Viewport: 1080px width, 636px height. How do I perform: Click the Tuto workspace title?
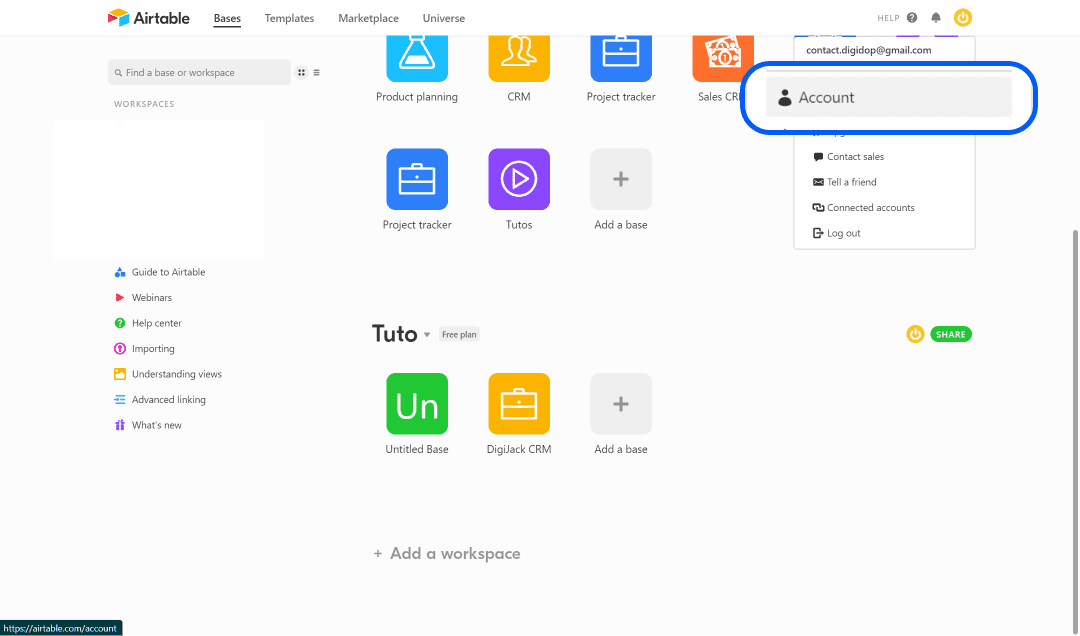click(x=395, y=334)
